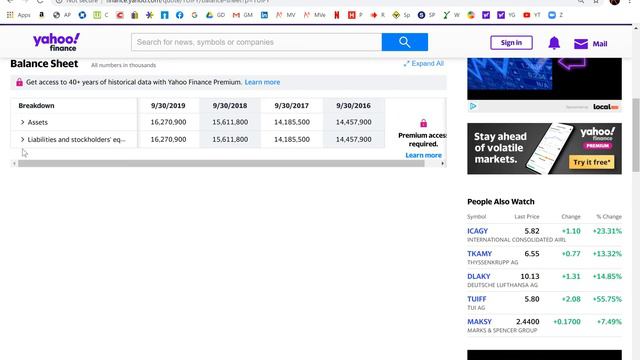Click Try it free on Yahoo ad

591,162
